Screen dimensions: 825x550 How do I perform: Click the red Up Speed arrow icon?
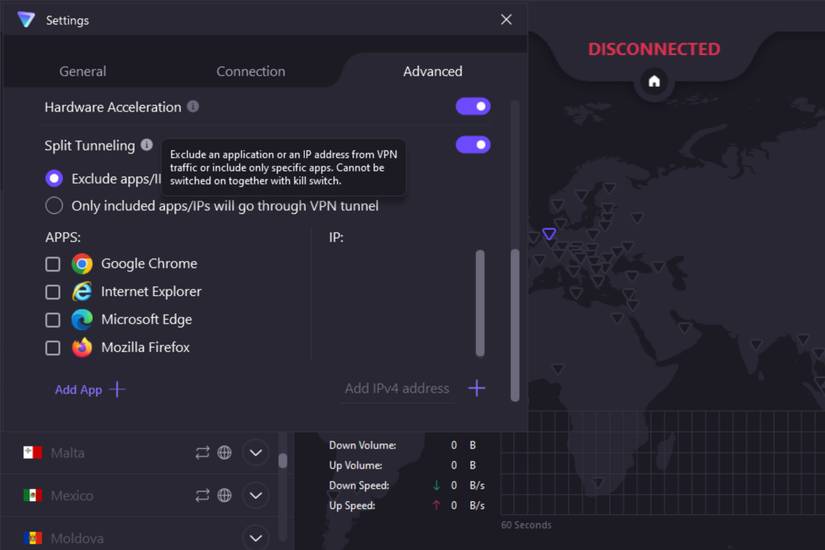point(436,505)
